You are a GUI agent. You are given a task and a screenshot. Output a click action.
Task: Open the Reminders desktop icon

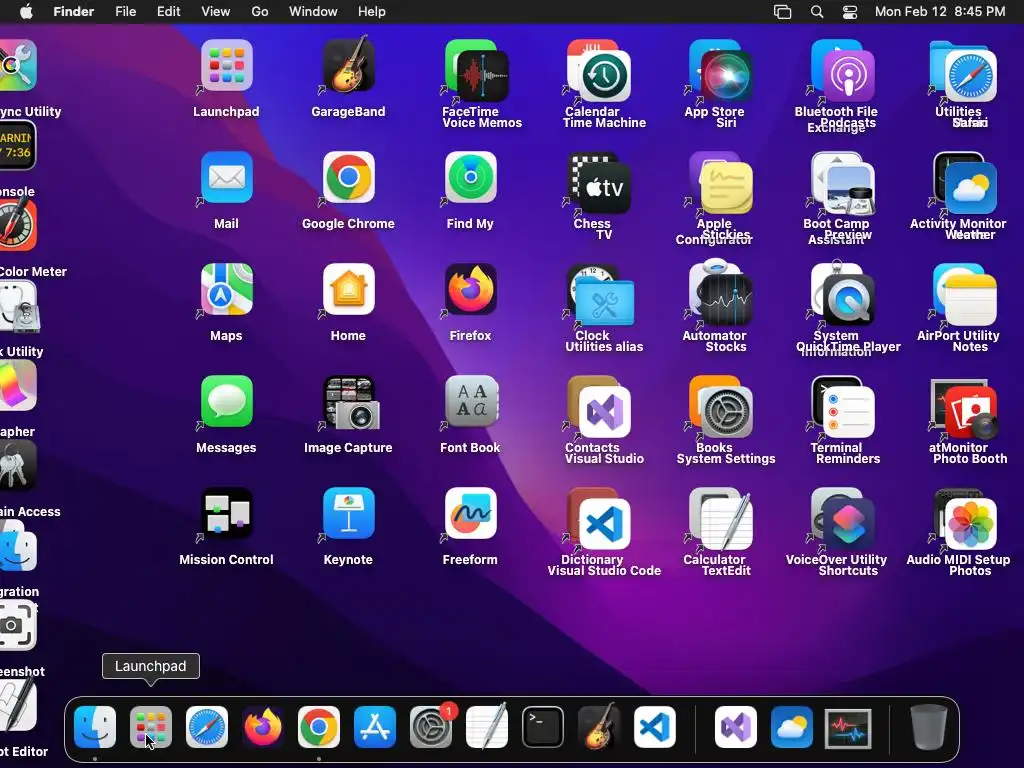tap(848, 413)
